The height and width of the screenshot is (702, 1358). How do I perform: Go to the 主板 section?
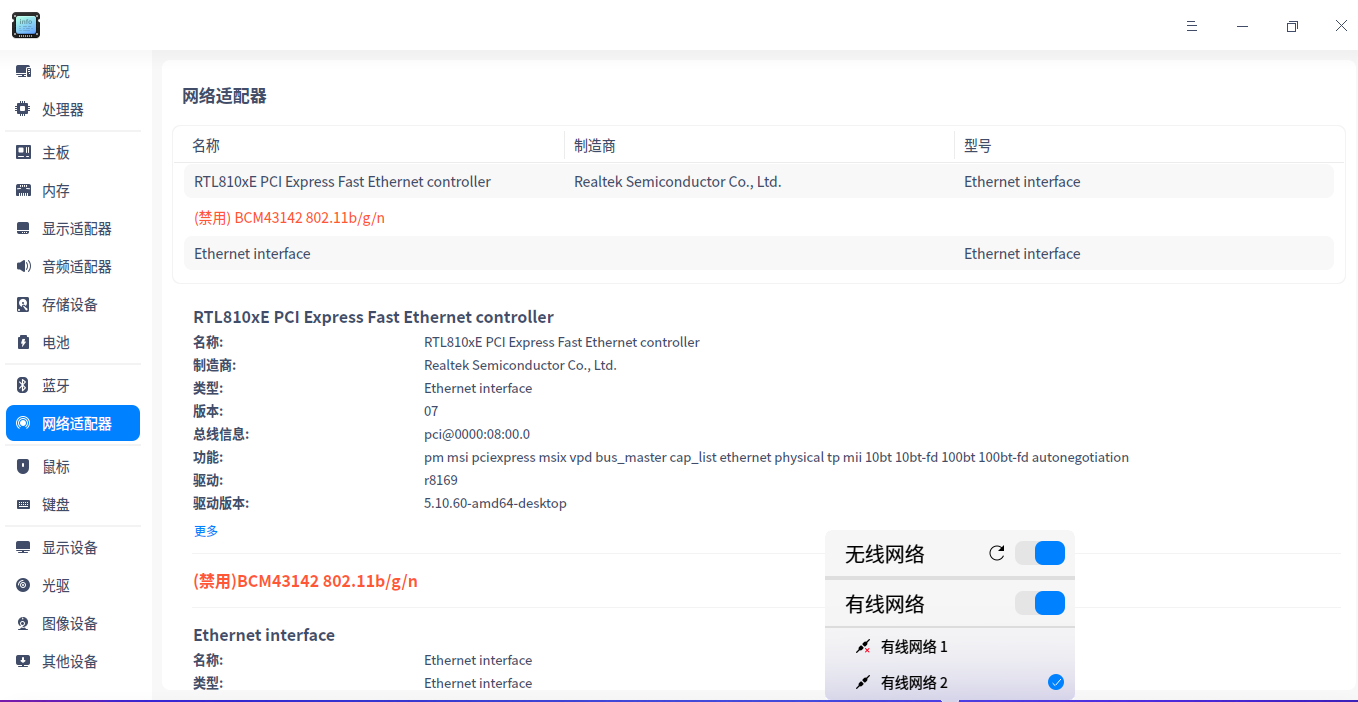click(x=73, y=153)
